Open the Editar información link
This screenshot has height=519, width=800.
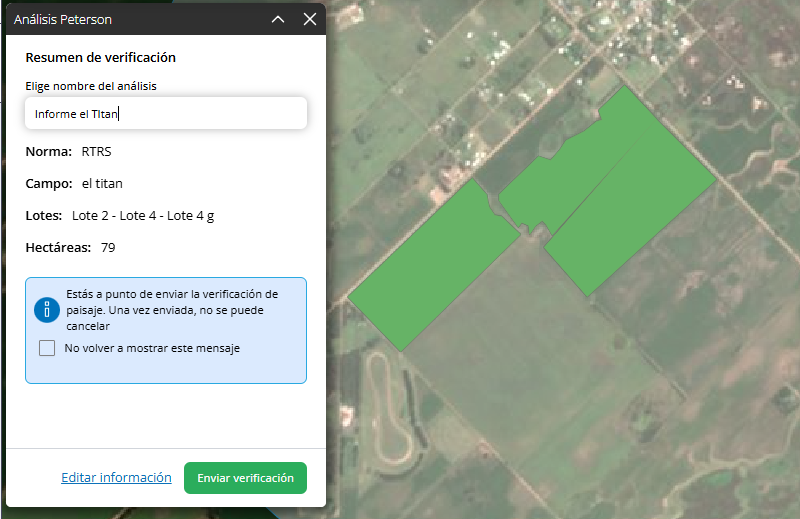[116, 478]
